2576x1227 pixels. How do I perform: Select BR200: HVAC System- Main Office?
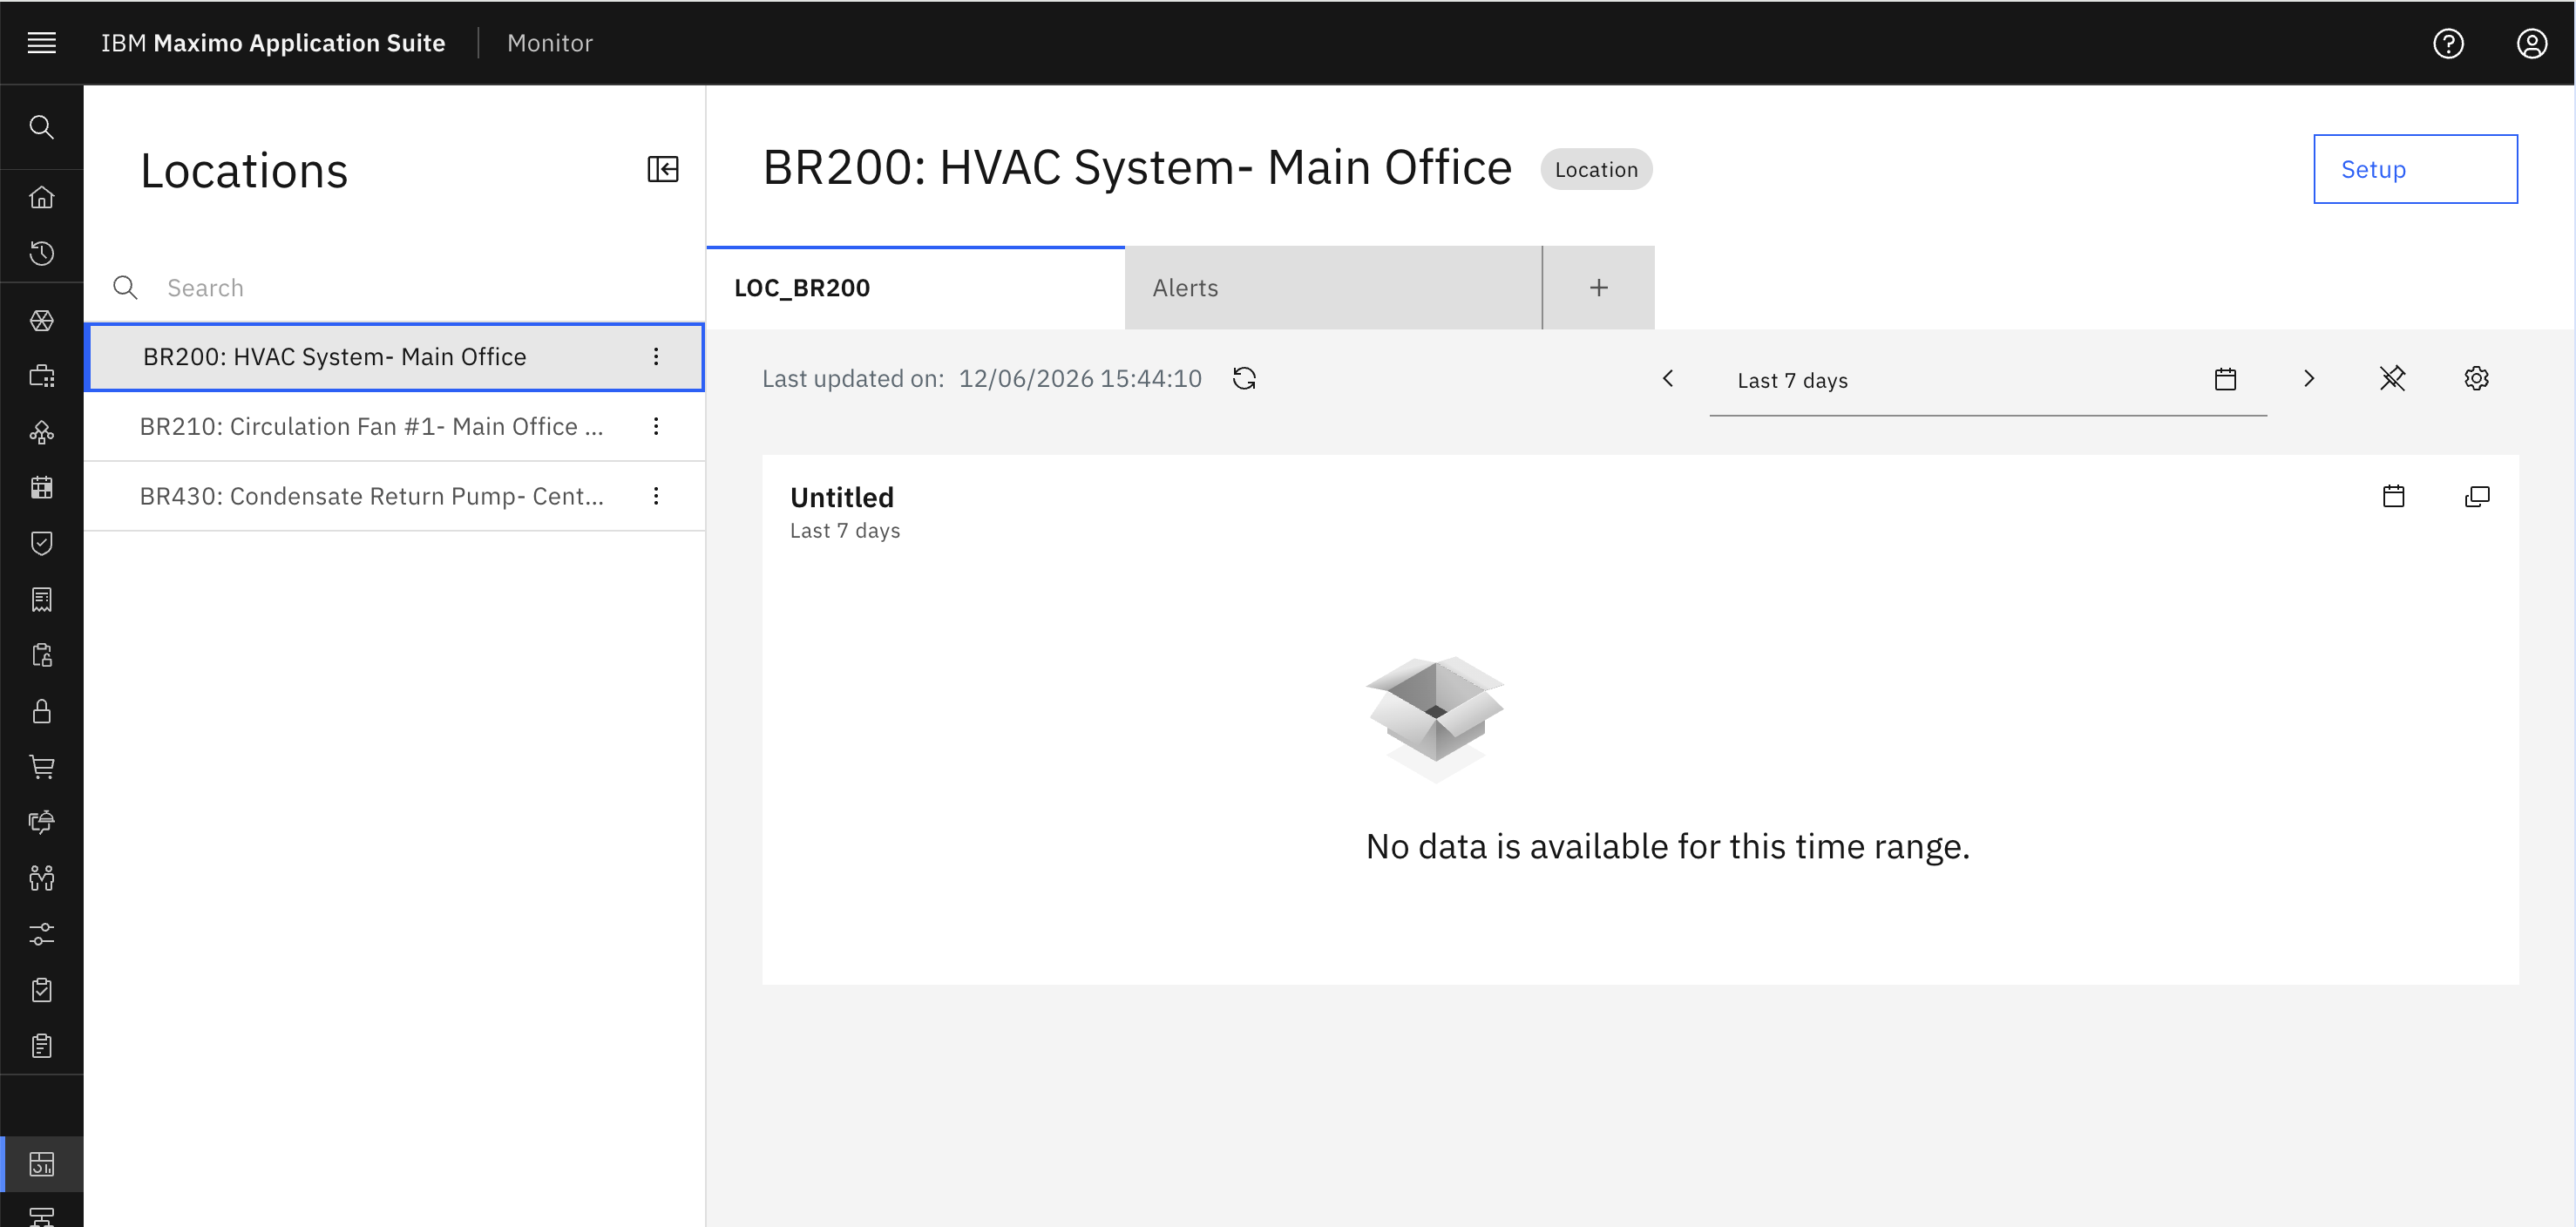coord(394,356)
